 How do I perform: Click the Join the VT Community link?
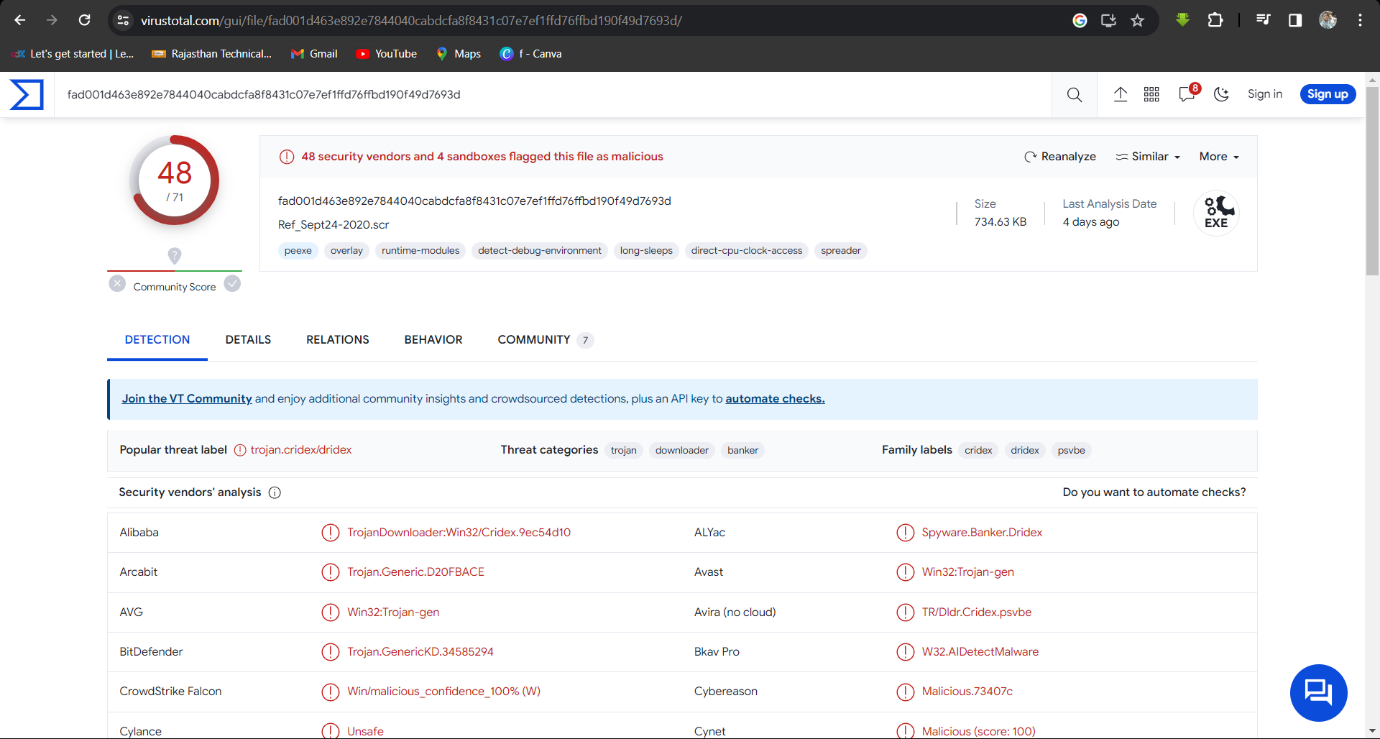coord(187,399)
